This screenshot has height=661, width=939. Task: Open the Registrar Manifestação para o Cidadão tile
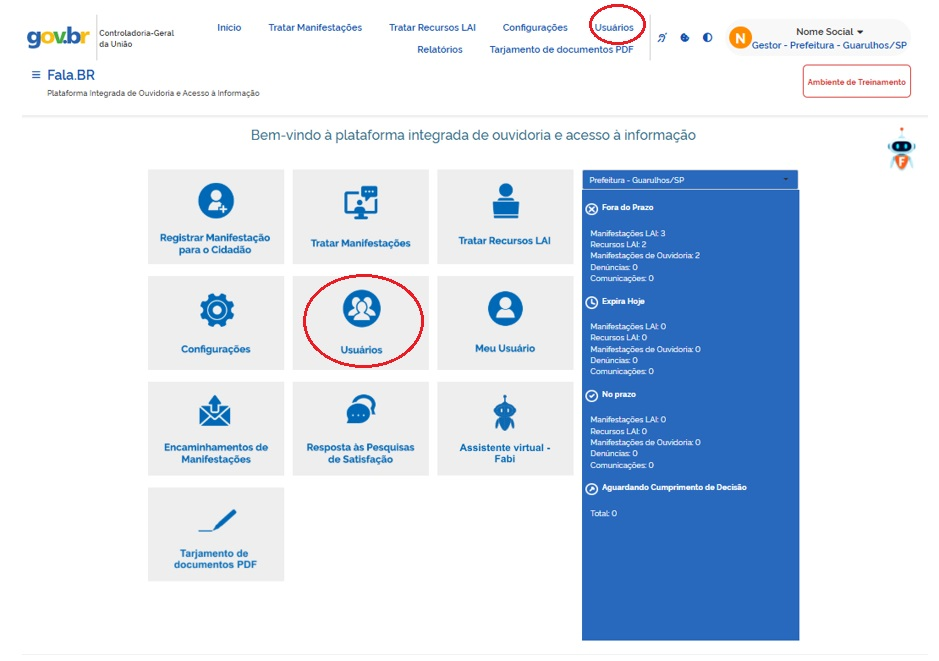click(215, 216)
